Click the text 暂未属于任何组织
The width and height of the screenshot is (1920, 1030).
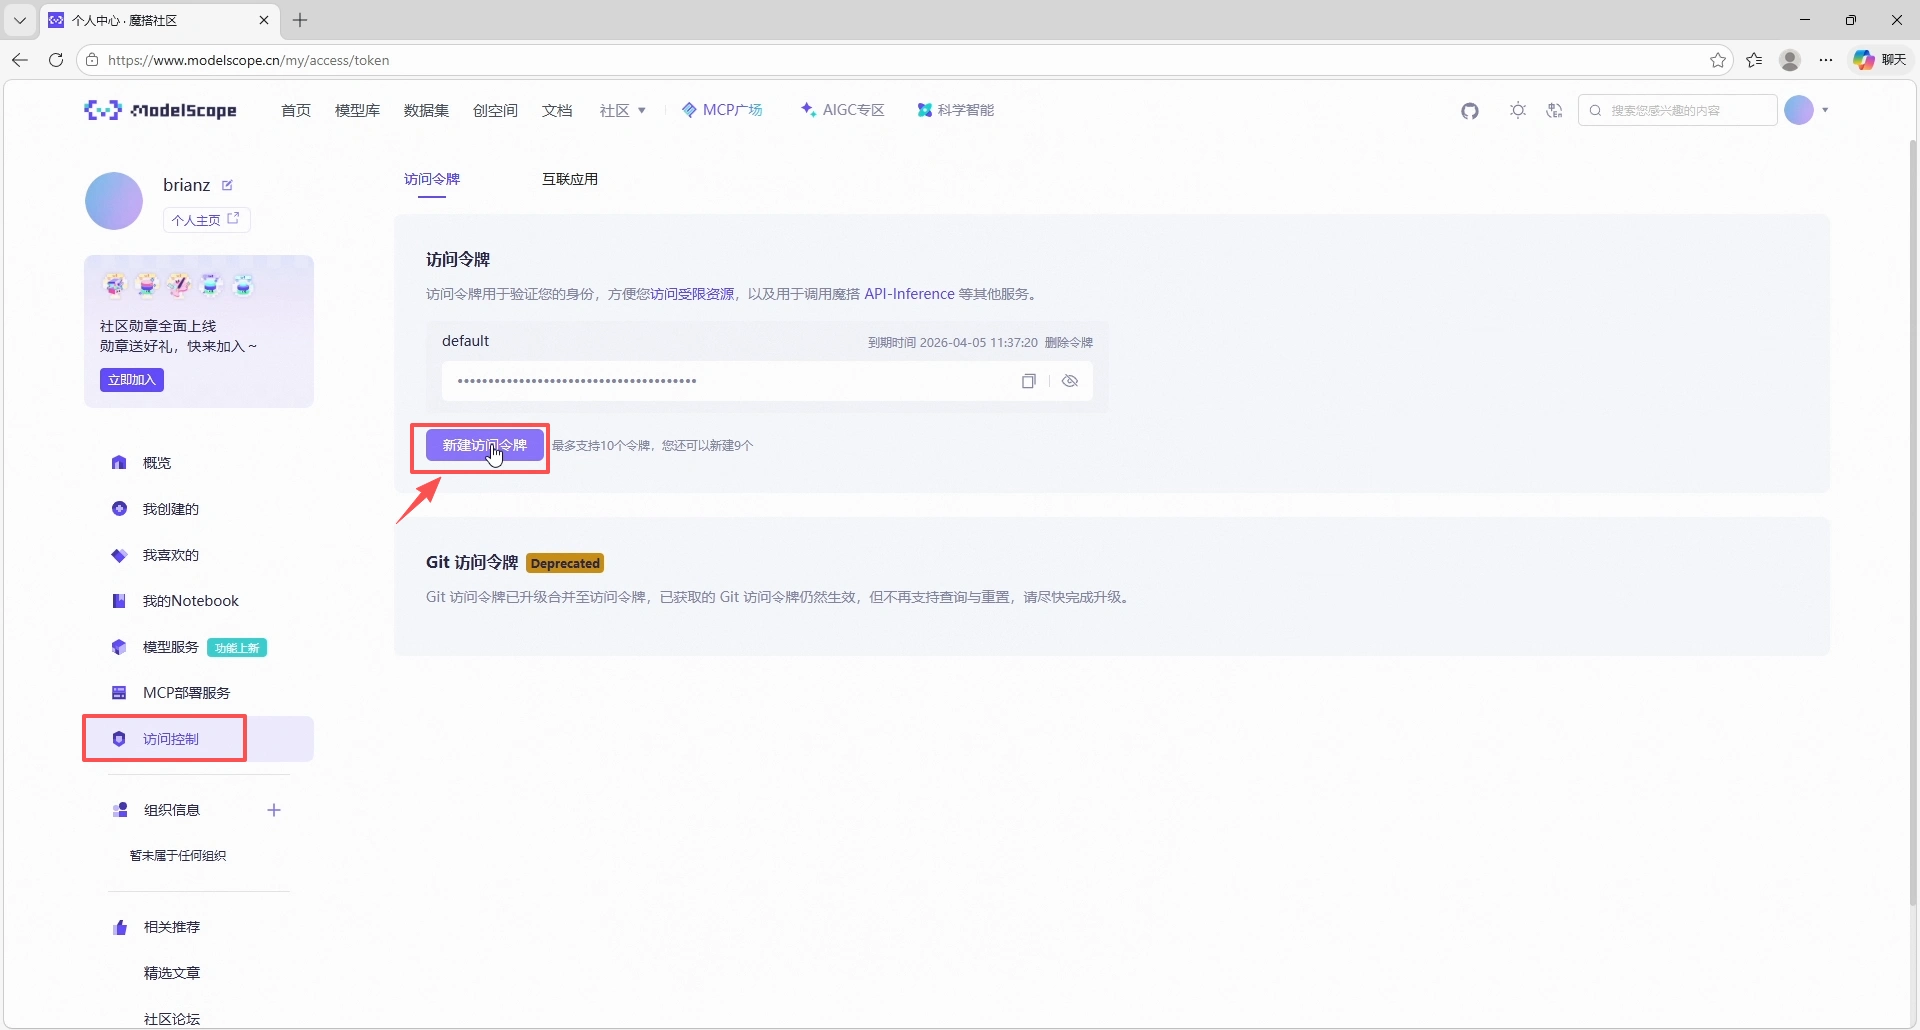point(178,856)
